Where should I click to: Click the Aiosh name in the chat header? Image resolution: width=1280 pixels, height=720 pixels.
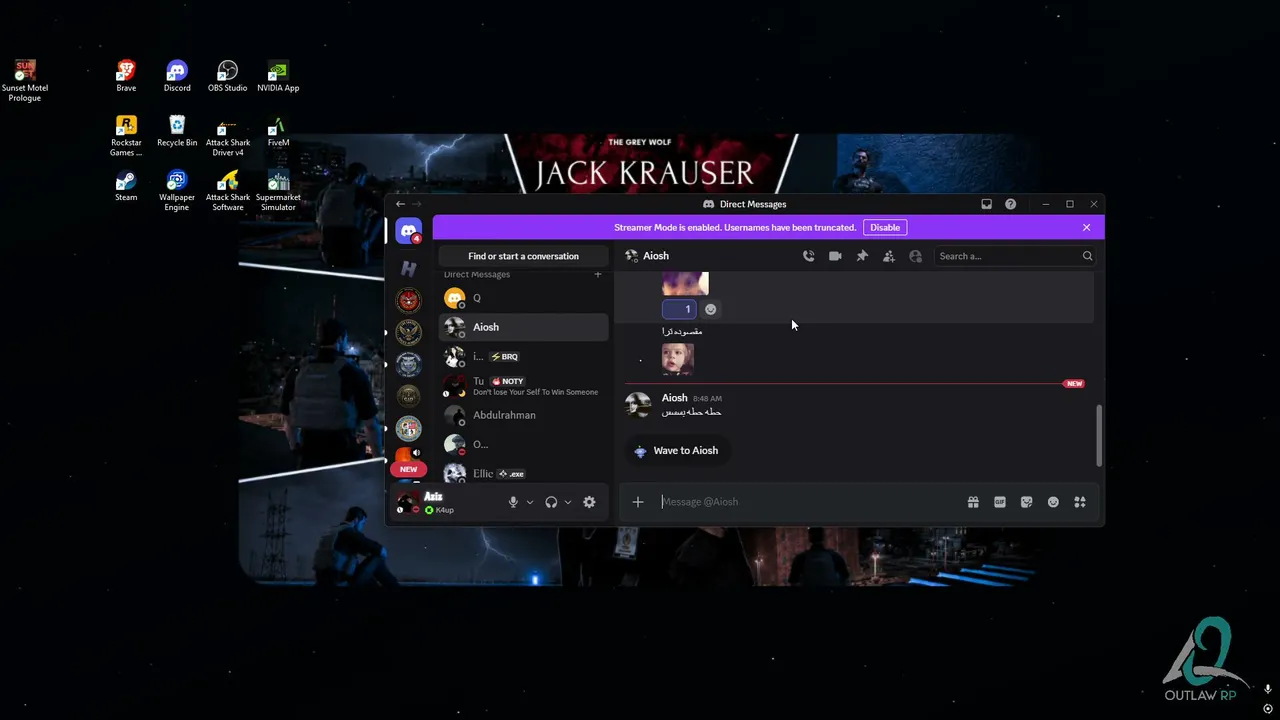click(x=656, y=256)
